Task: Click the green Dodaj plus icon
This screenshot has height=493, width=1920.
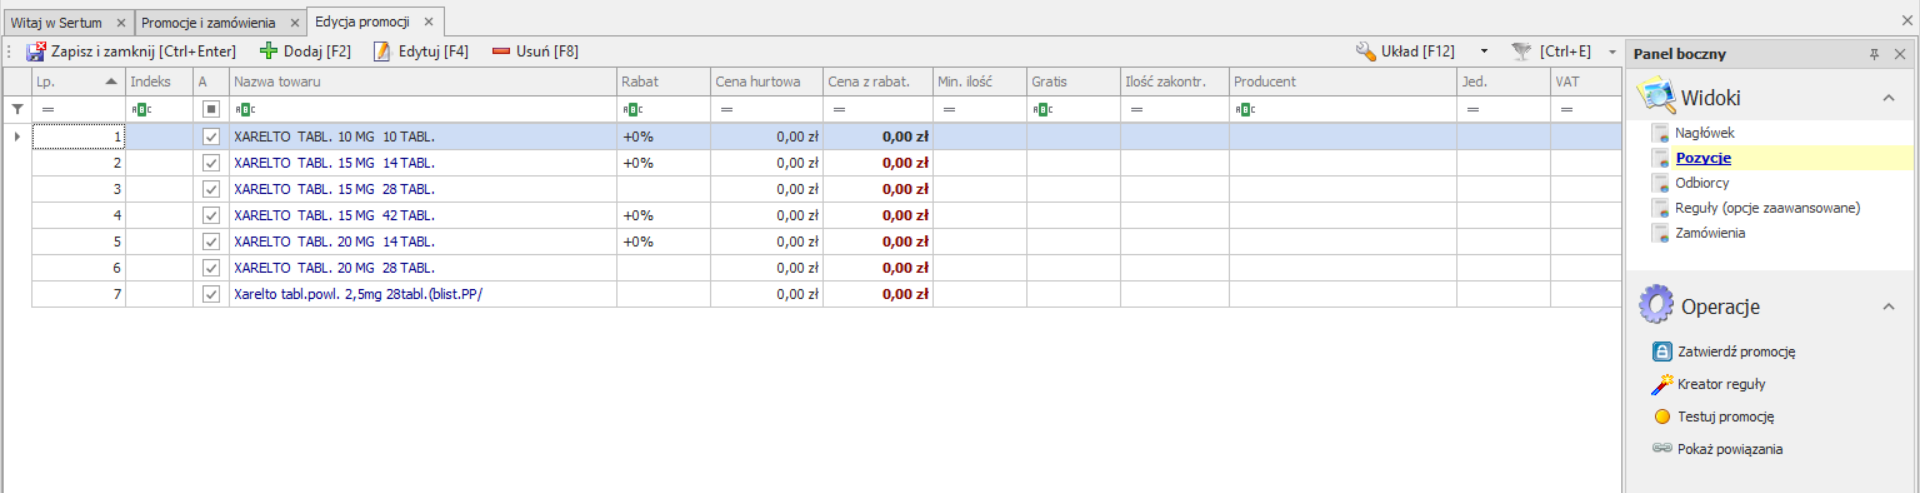Action: click(x=268, y=51)
